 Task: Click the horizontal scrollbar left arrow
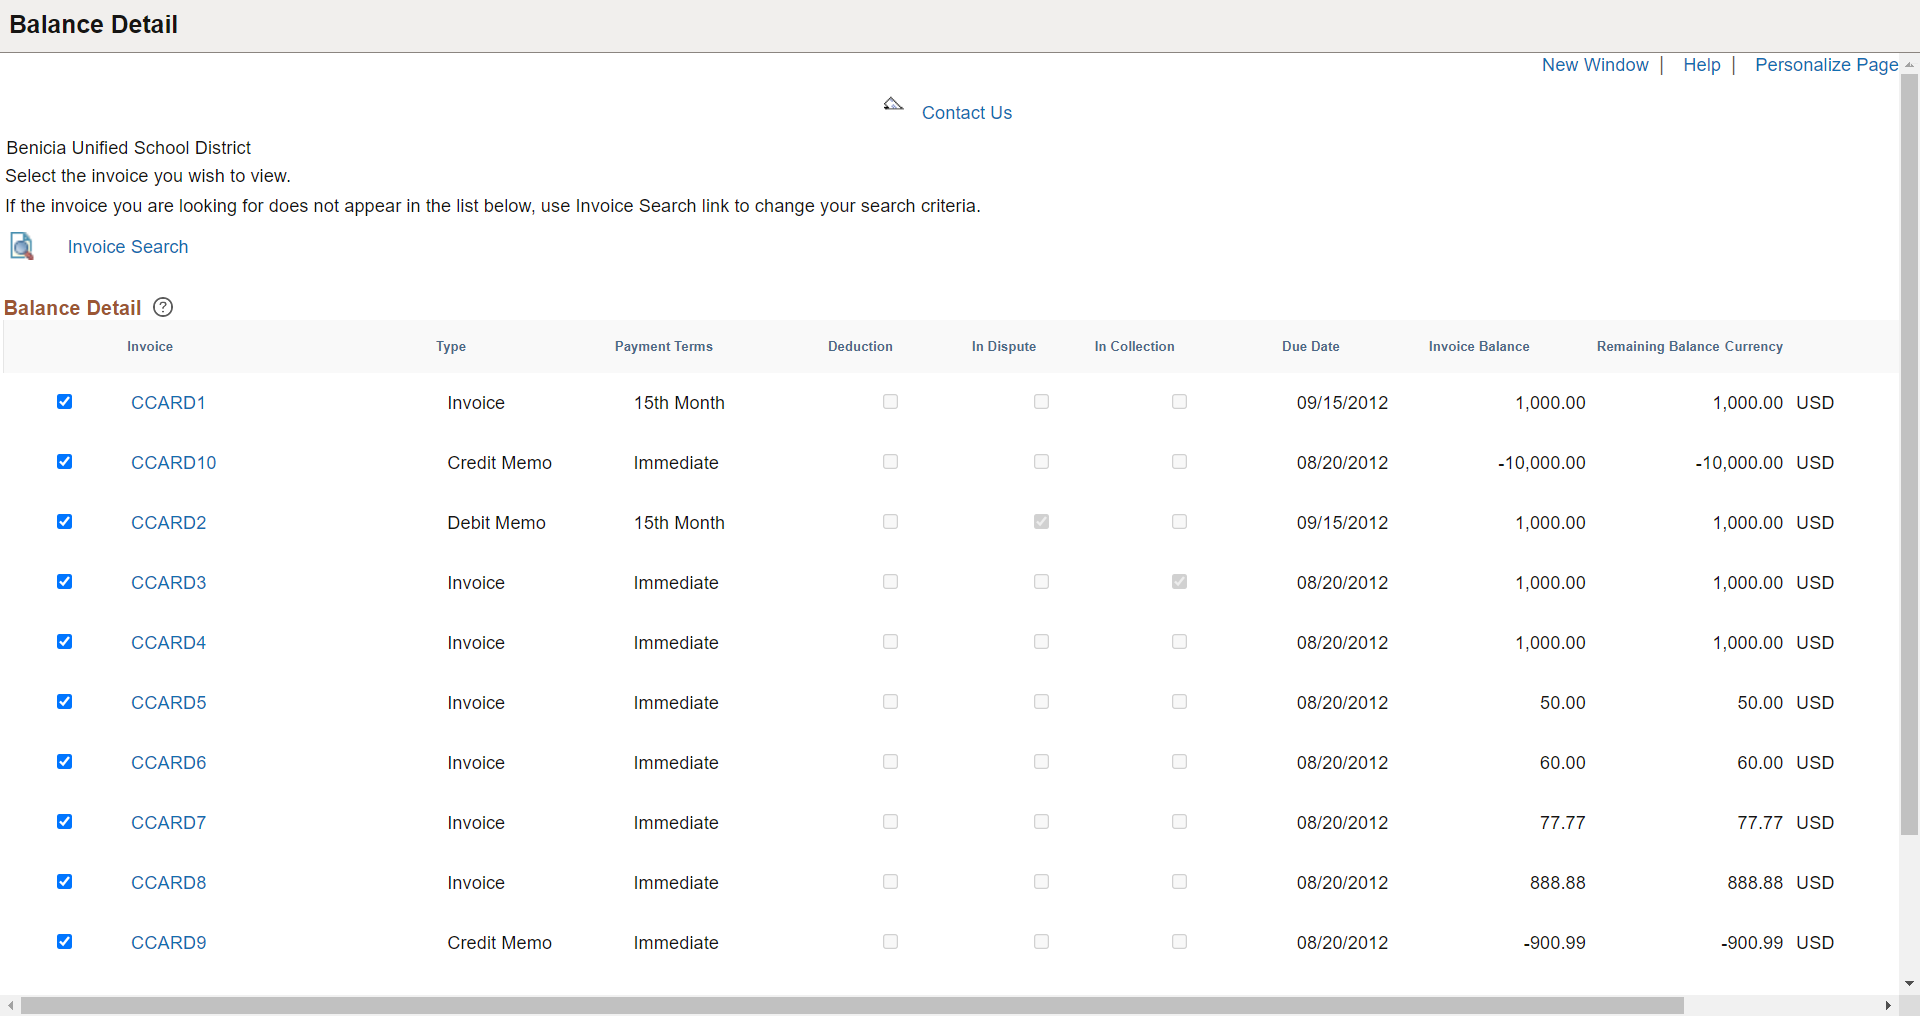pos(10,1005)
